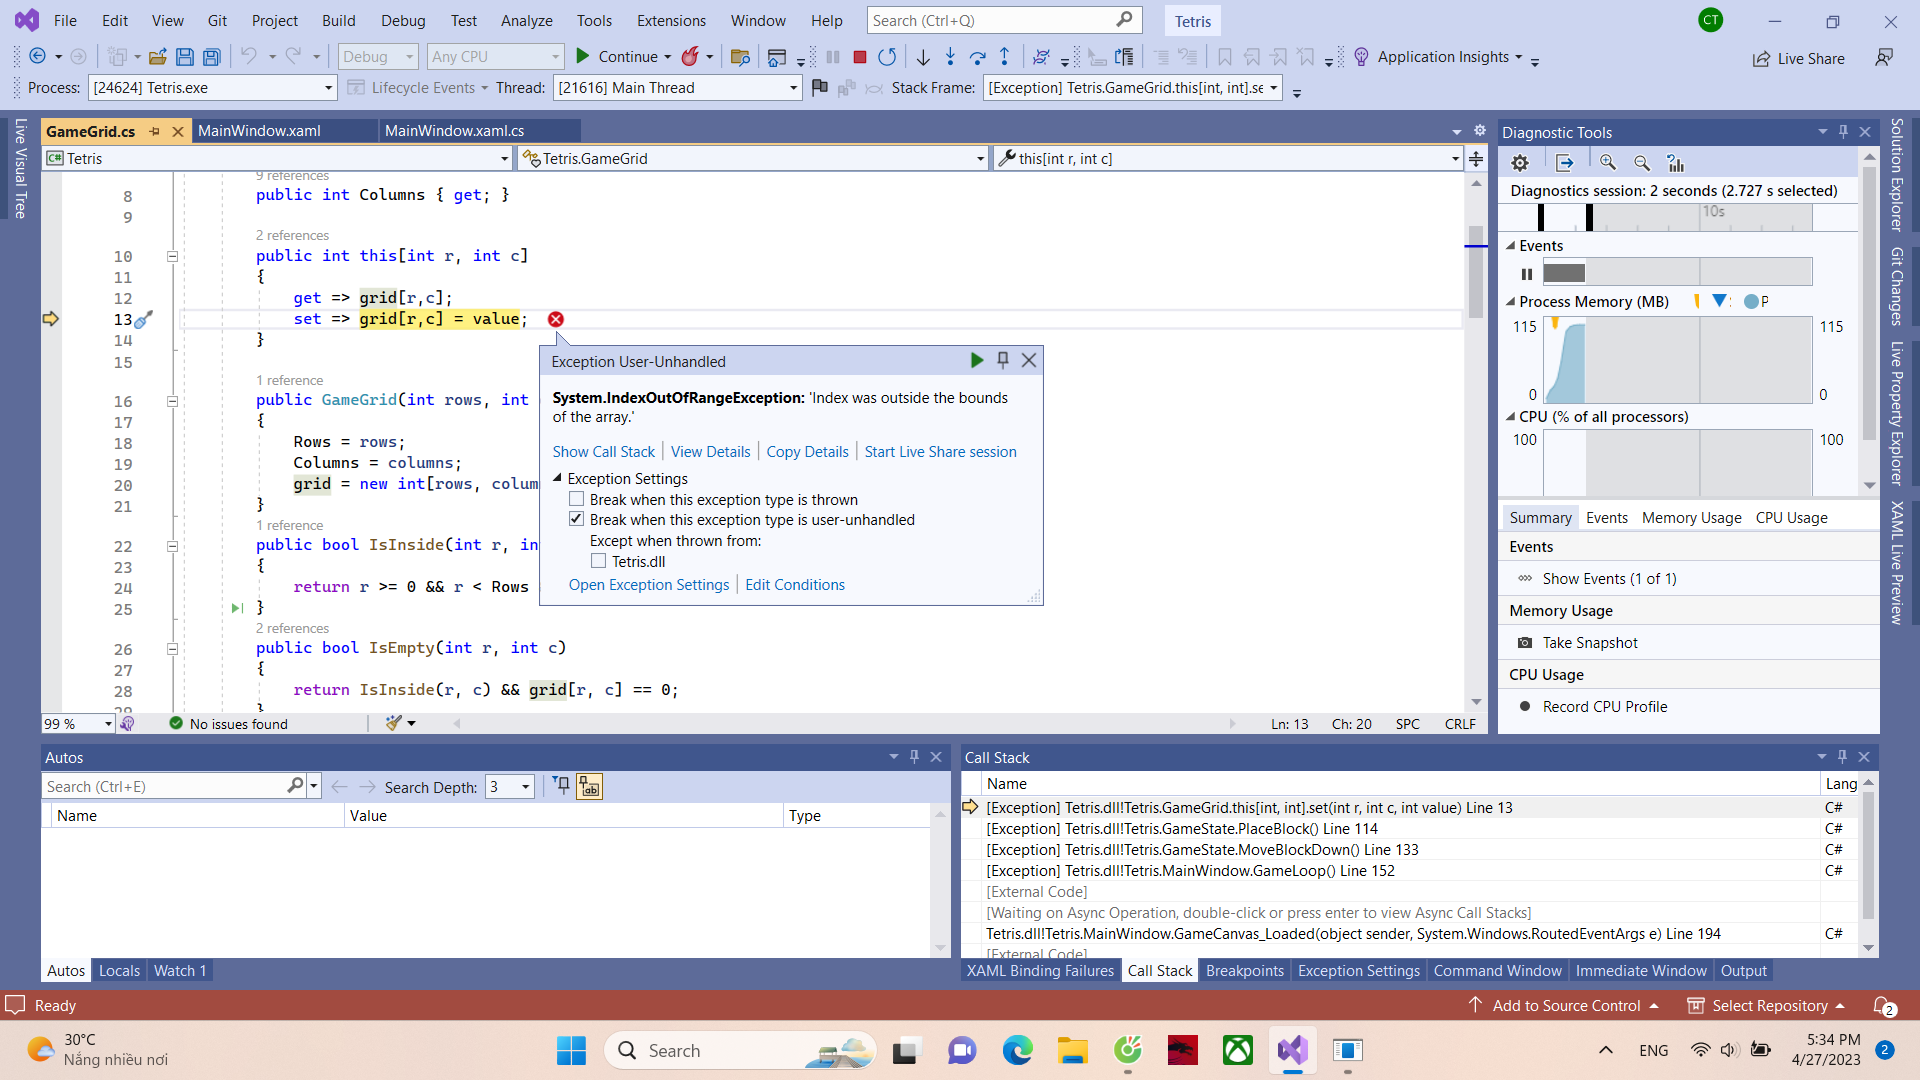Viewport: 1920px width, 1080px height.
Task: Pin the Exception User-Unhandled popup
Action: (x=1002, y=360)
